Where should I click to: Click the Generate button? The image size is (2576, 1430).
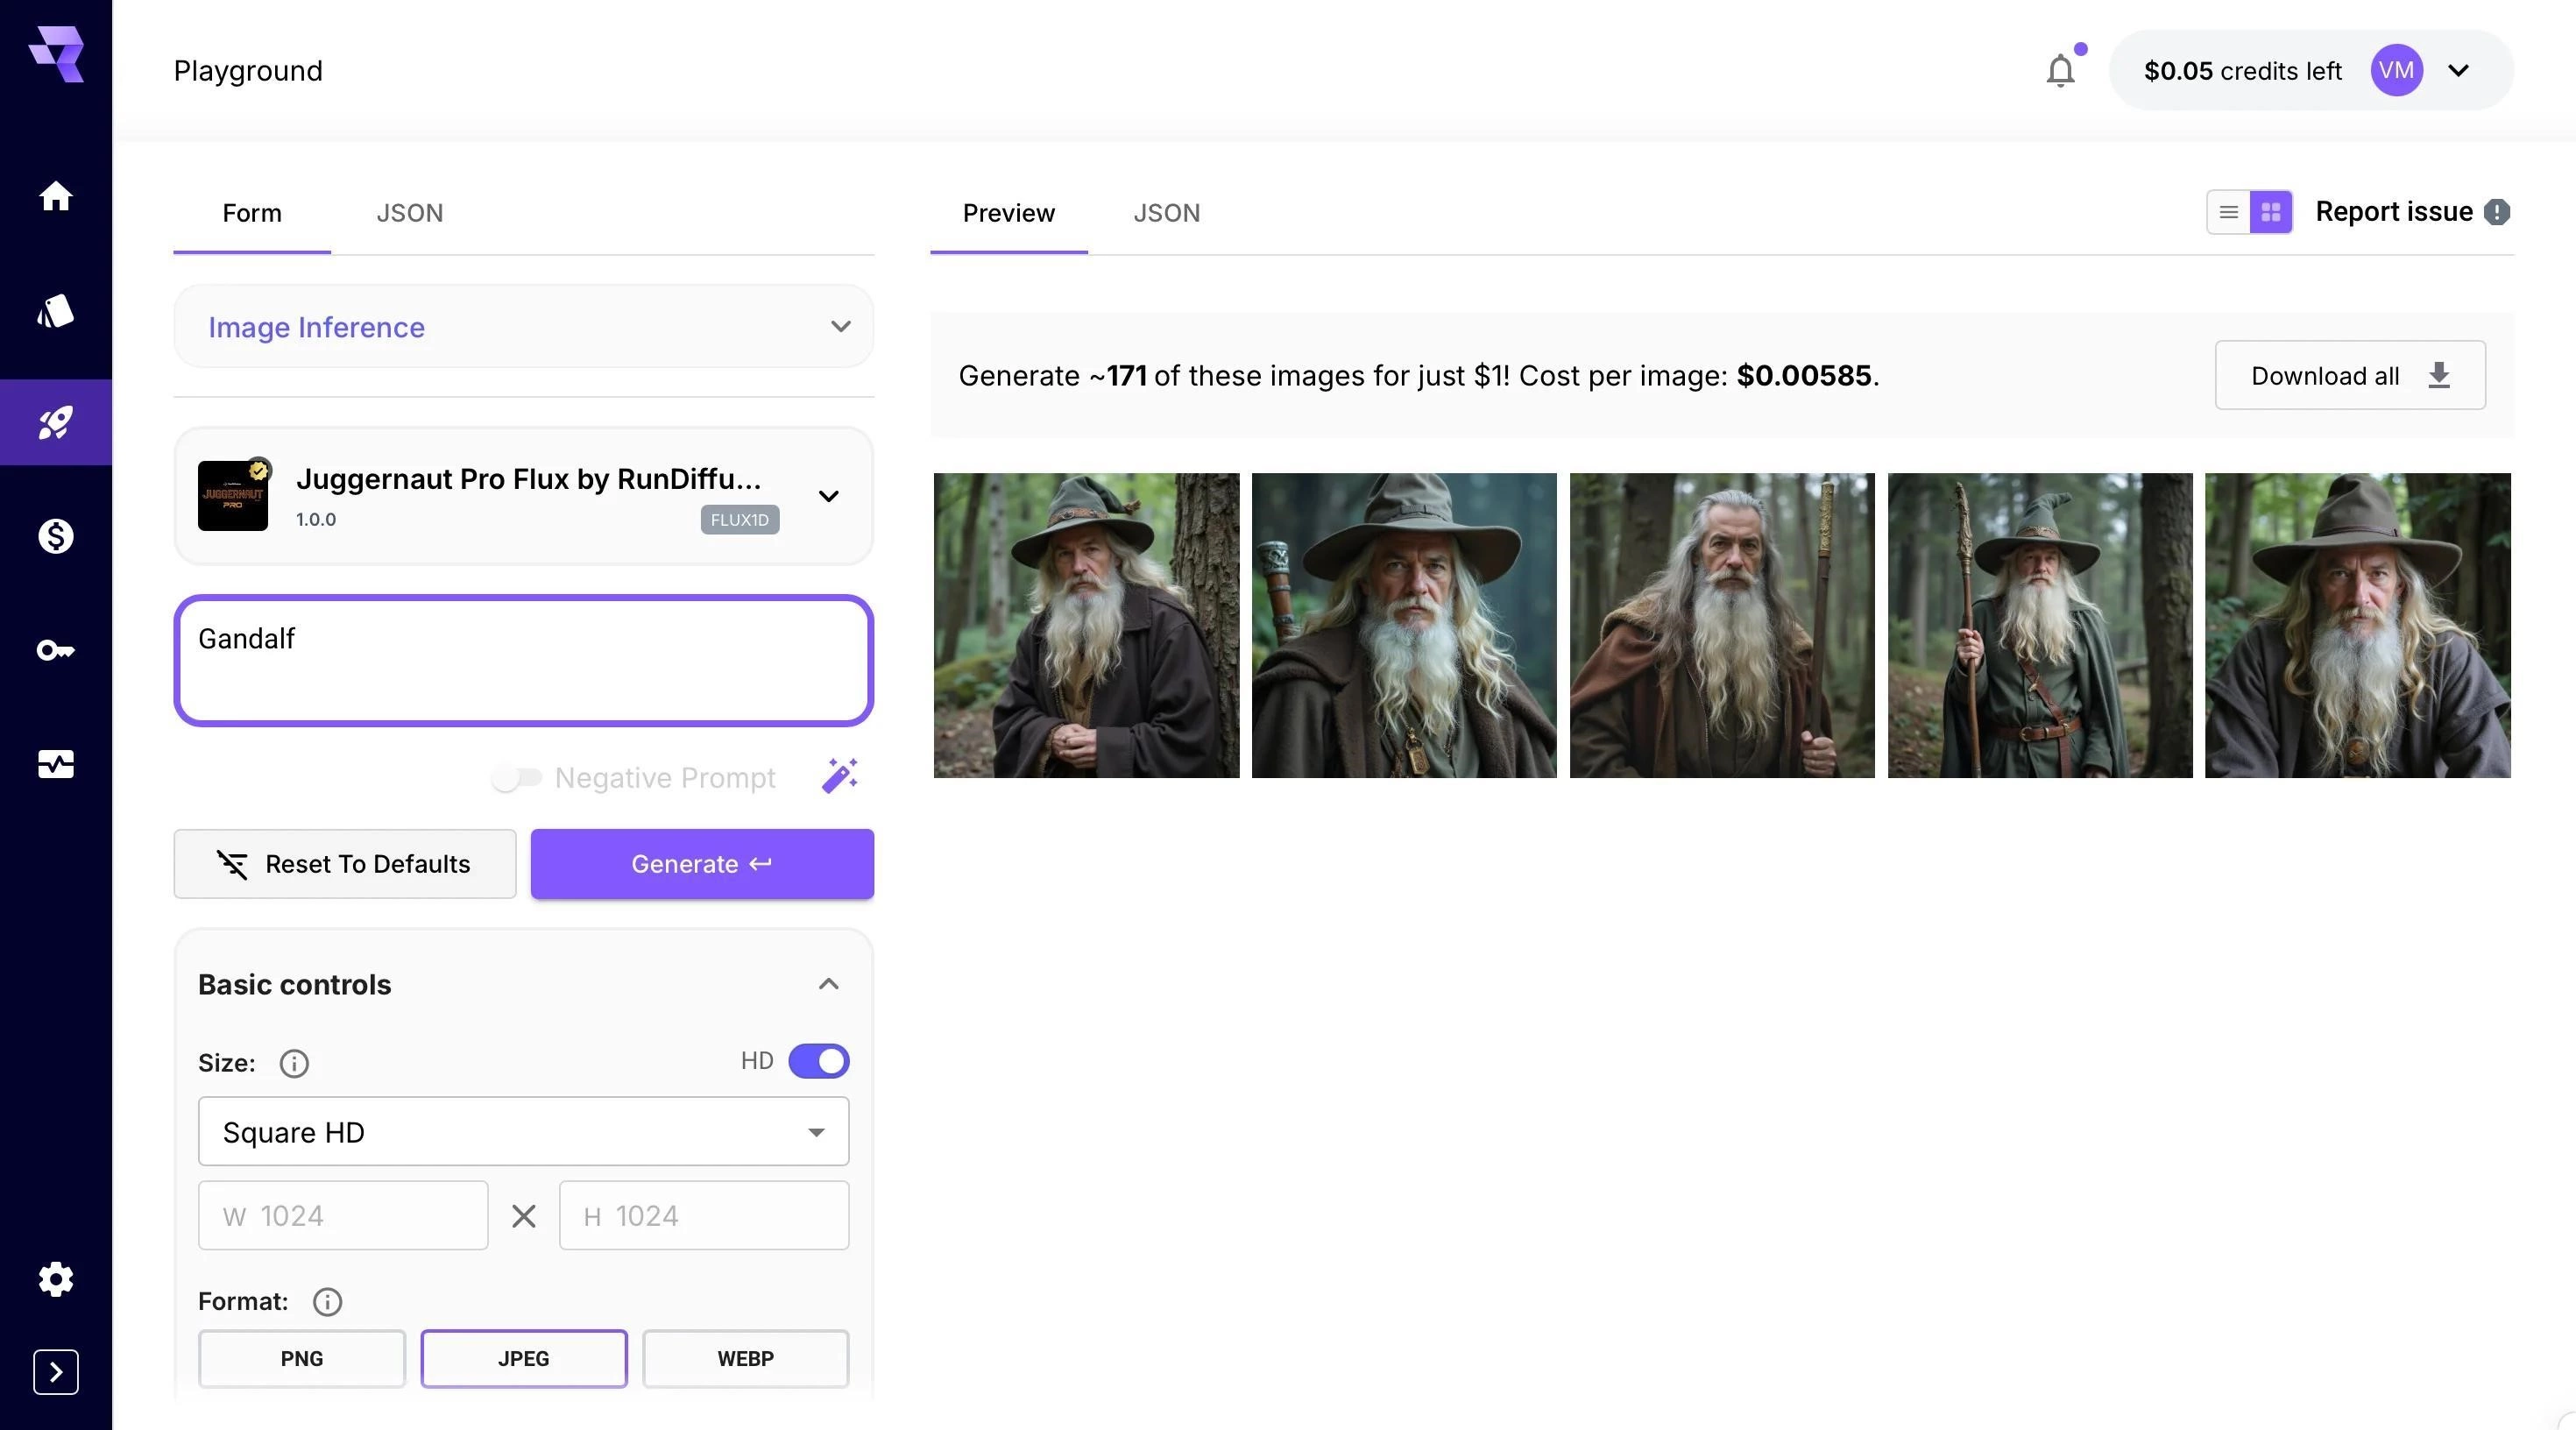tap(701, 864)
